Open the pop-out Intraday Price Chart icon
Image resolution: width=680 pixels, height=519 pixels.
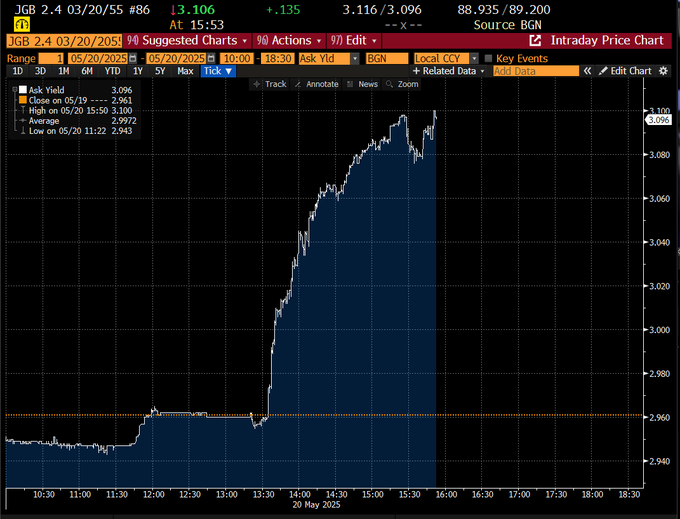tap(535, 40)
